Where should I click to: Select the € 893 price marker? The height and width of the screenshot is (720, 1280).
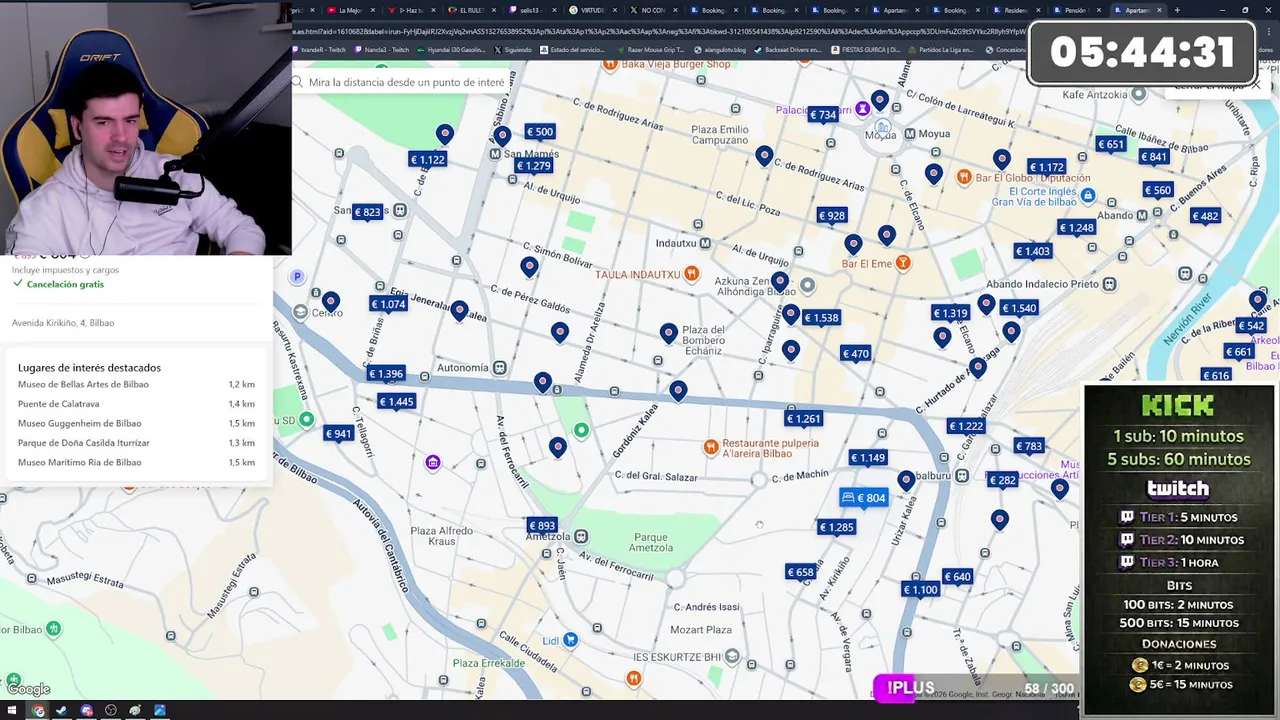tap(541, 525)
